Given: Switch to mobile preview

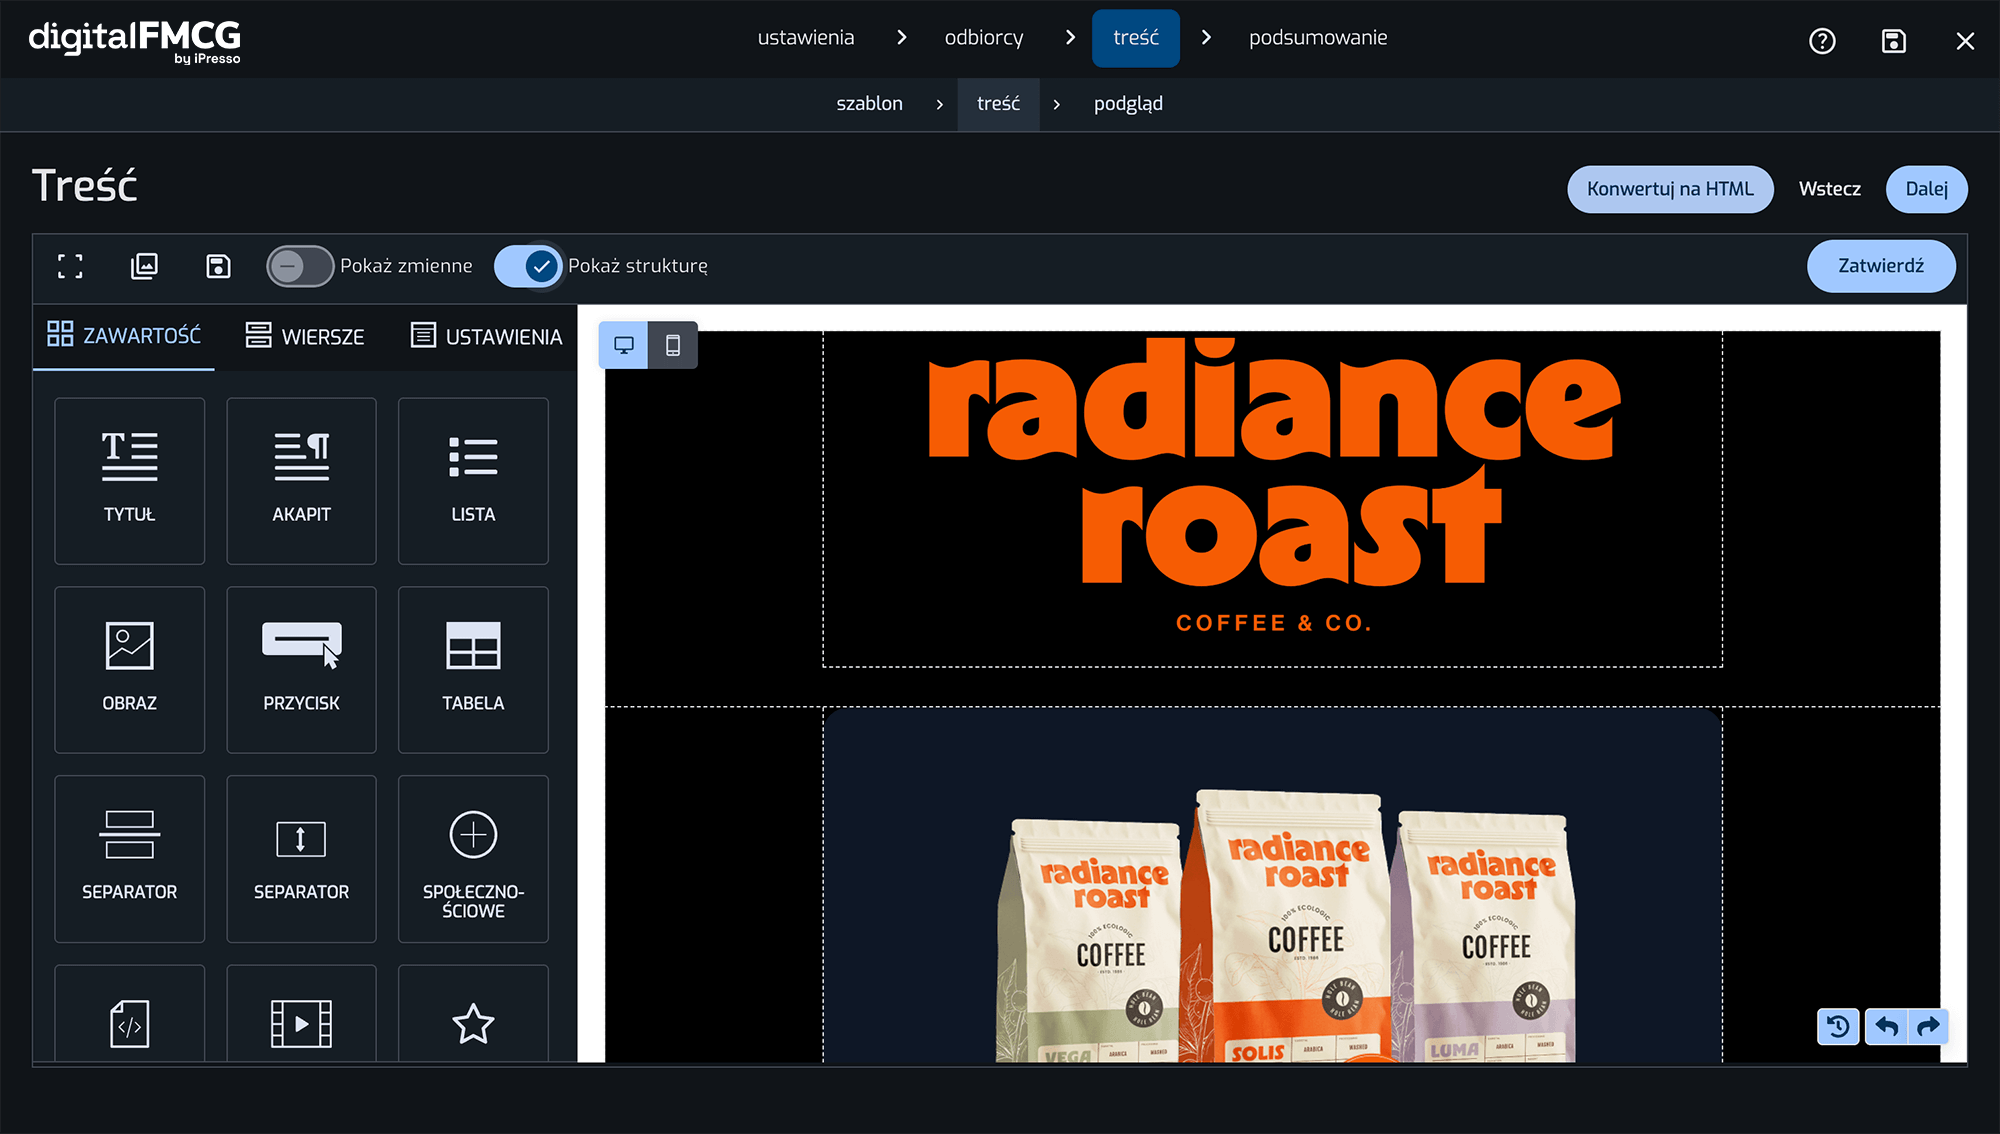Looking at the screenshot, I should [x=673, y=345].
